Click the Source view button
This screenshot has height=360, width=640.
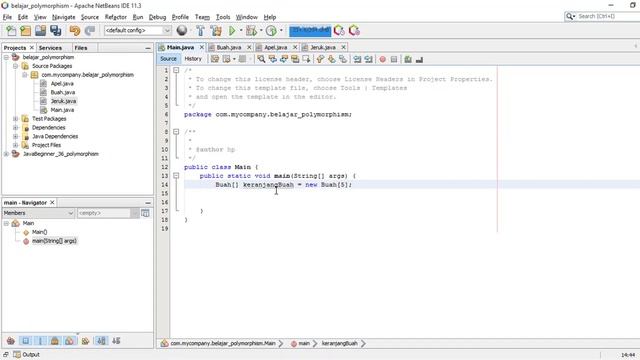168,59
